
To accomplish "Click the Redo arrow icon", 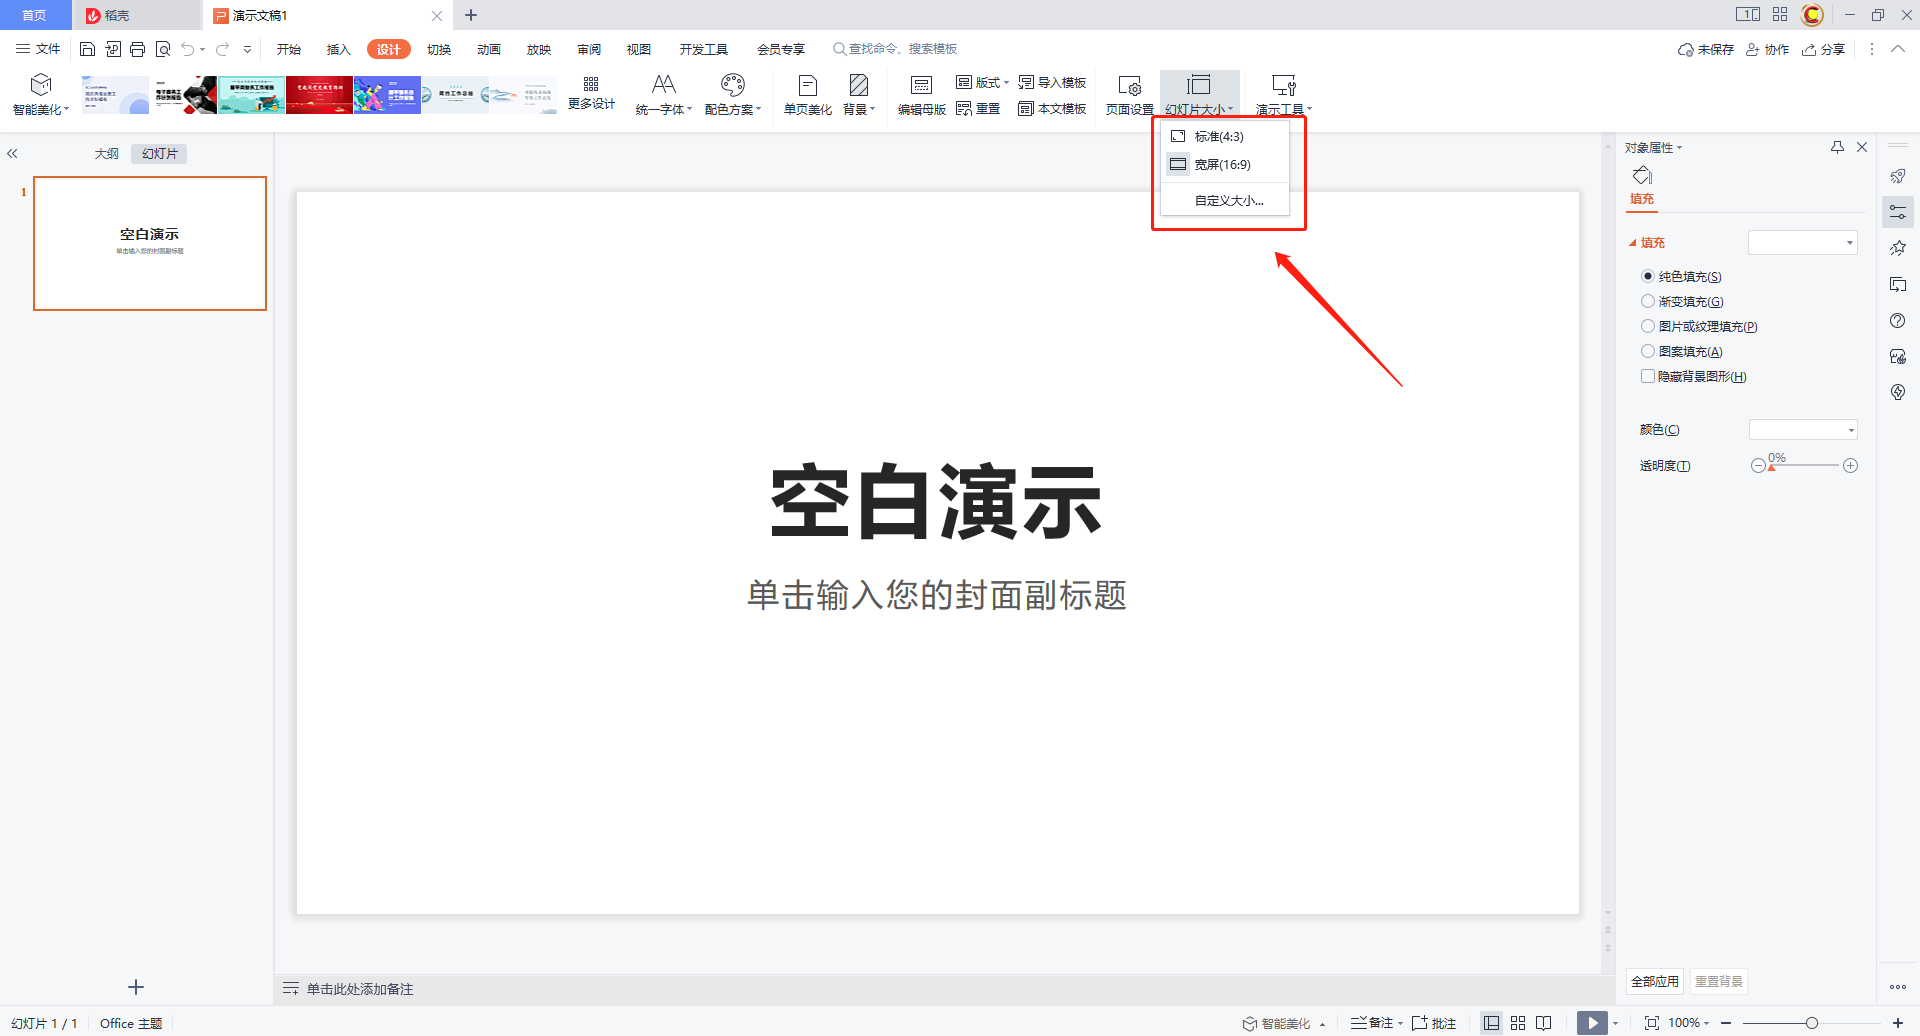I will point(222,49).
